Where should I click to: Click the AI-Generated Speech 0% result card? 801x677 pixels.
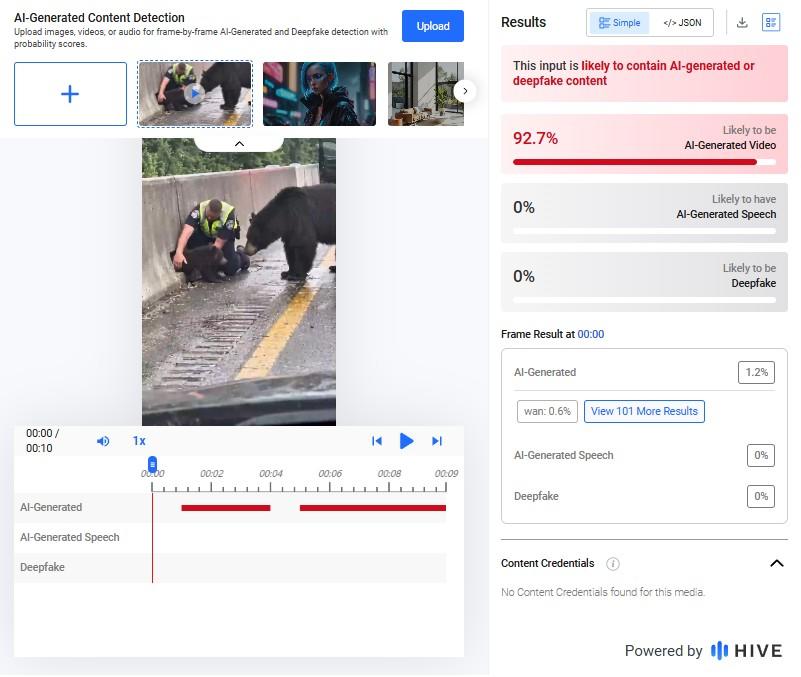tap(644, 213)
